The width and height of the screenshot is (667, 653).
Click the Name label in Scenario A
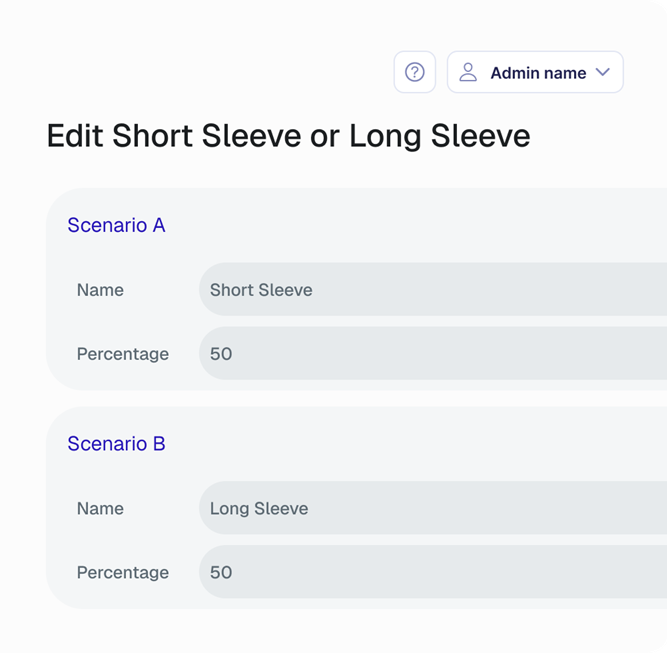coord(100,290)
